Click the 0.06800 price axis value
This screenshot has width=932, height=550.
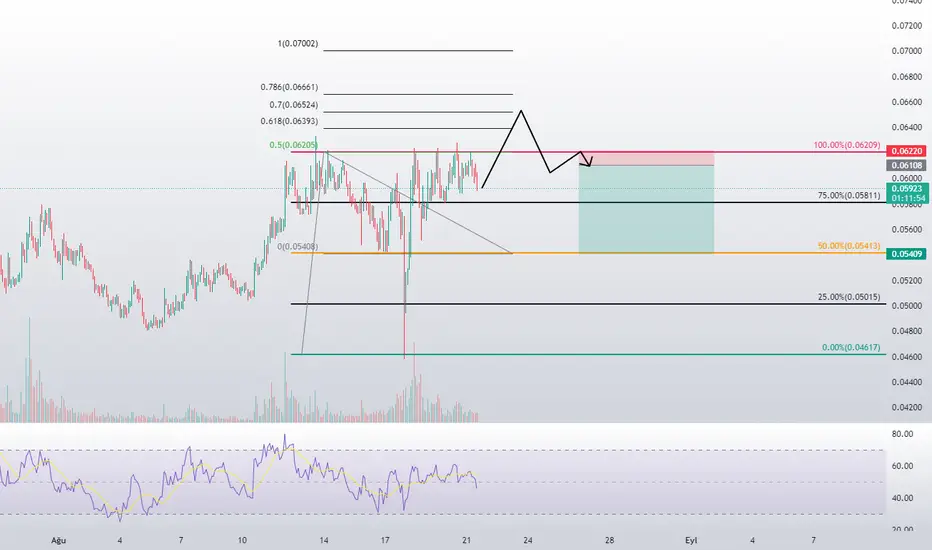tap(906, 77)
